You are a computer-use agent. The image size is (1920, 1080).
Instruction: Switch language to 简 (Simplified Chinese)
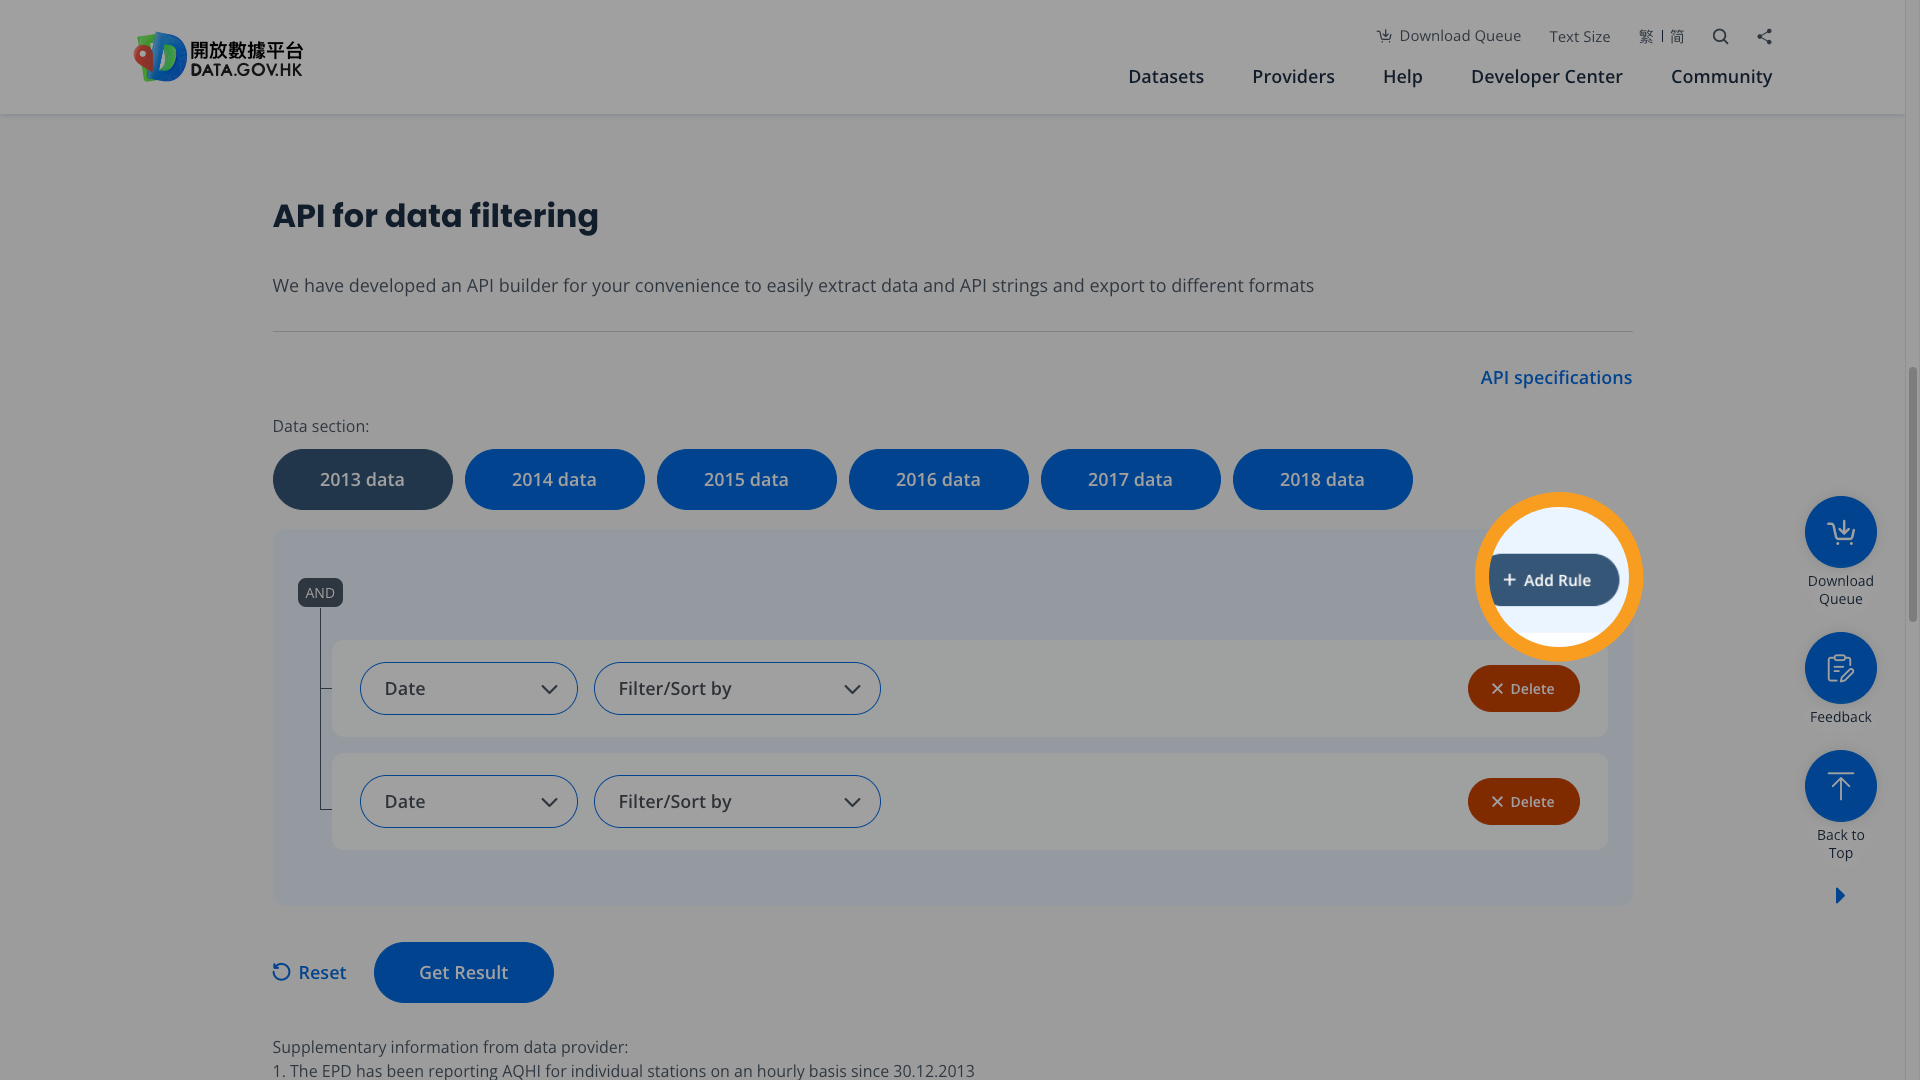[x=1676, y=36]
